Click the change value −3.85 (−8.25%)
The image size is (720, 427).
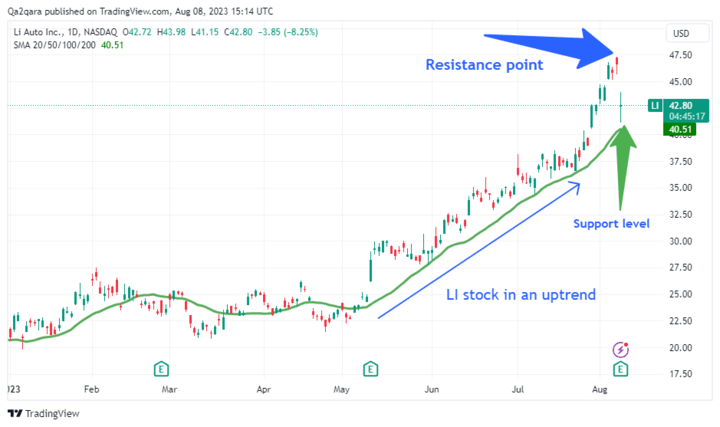coord(288,32)
